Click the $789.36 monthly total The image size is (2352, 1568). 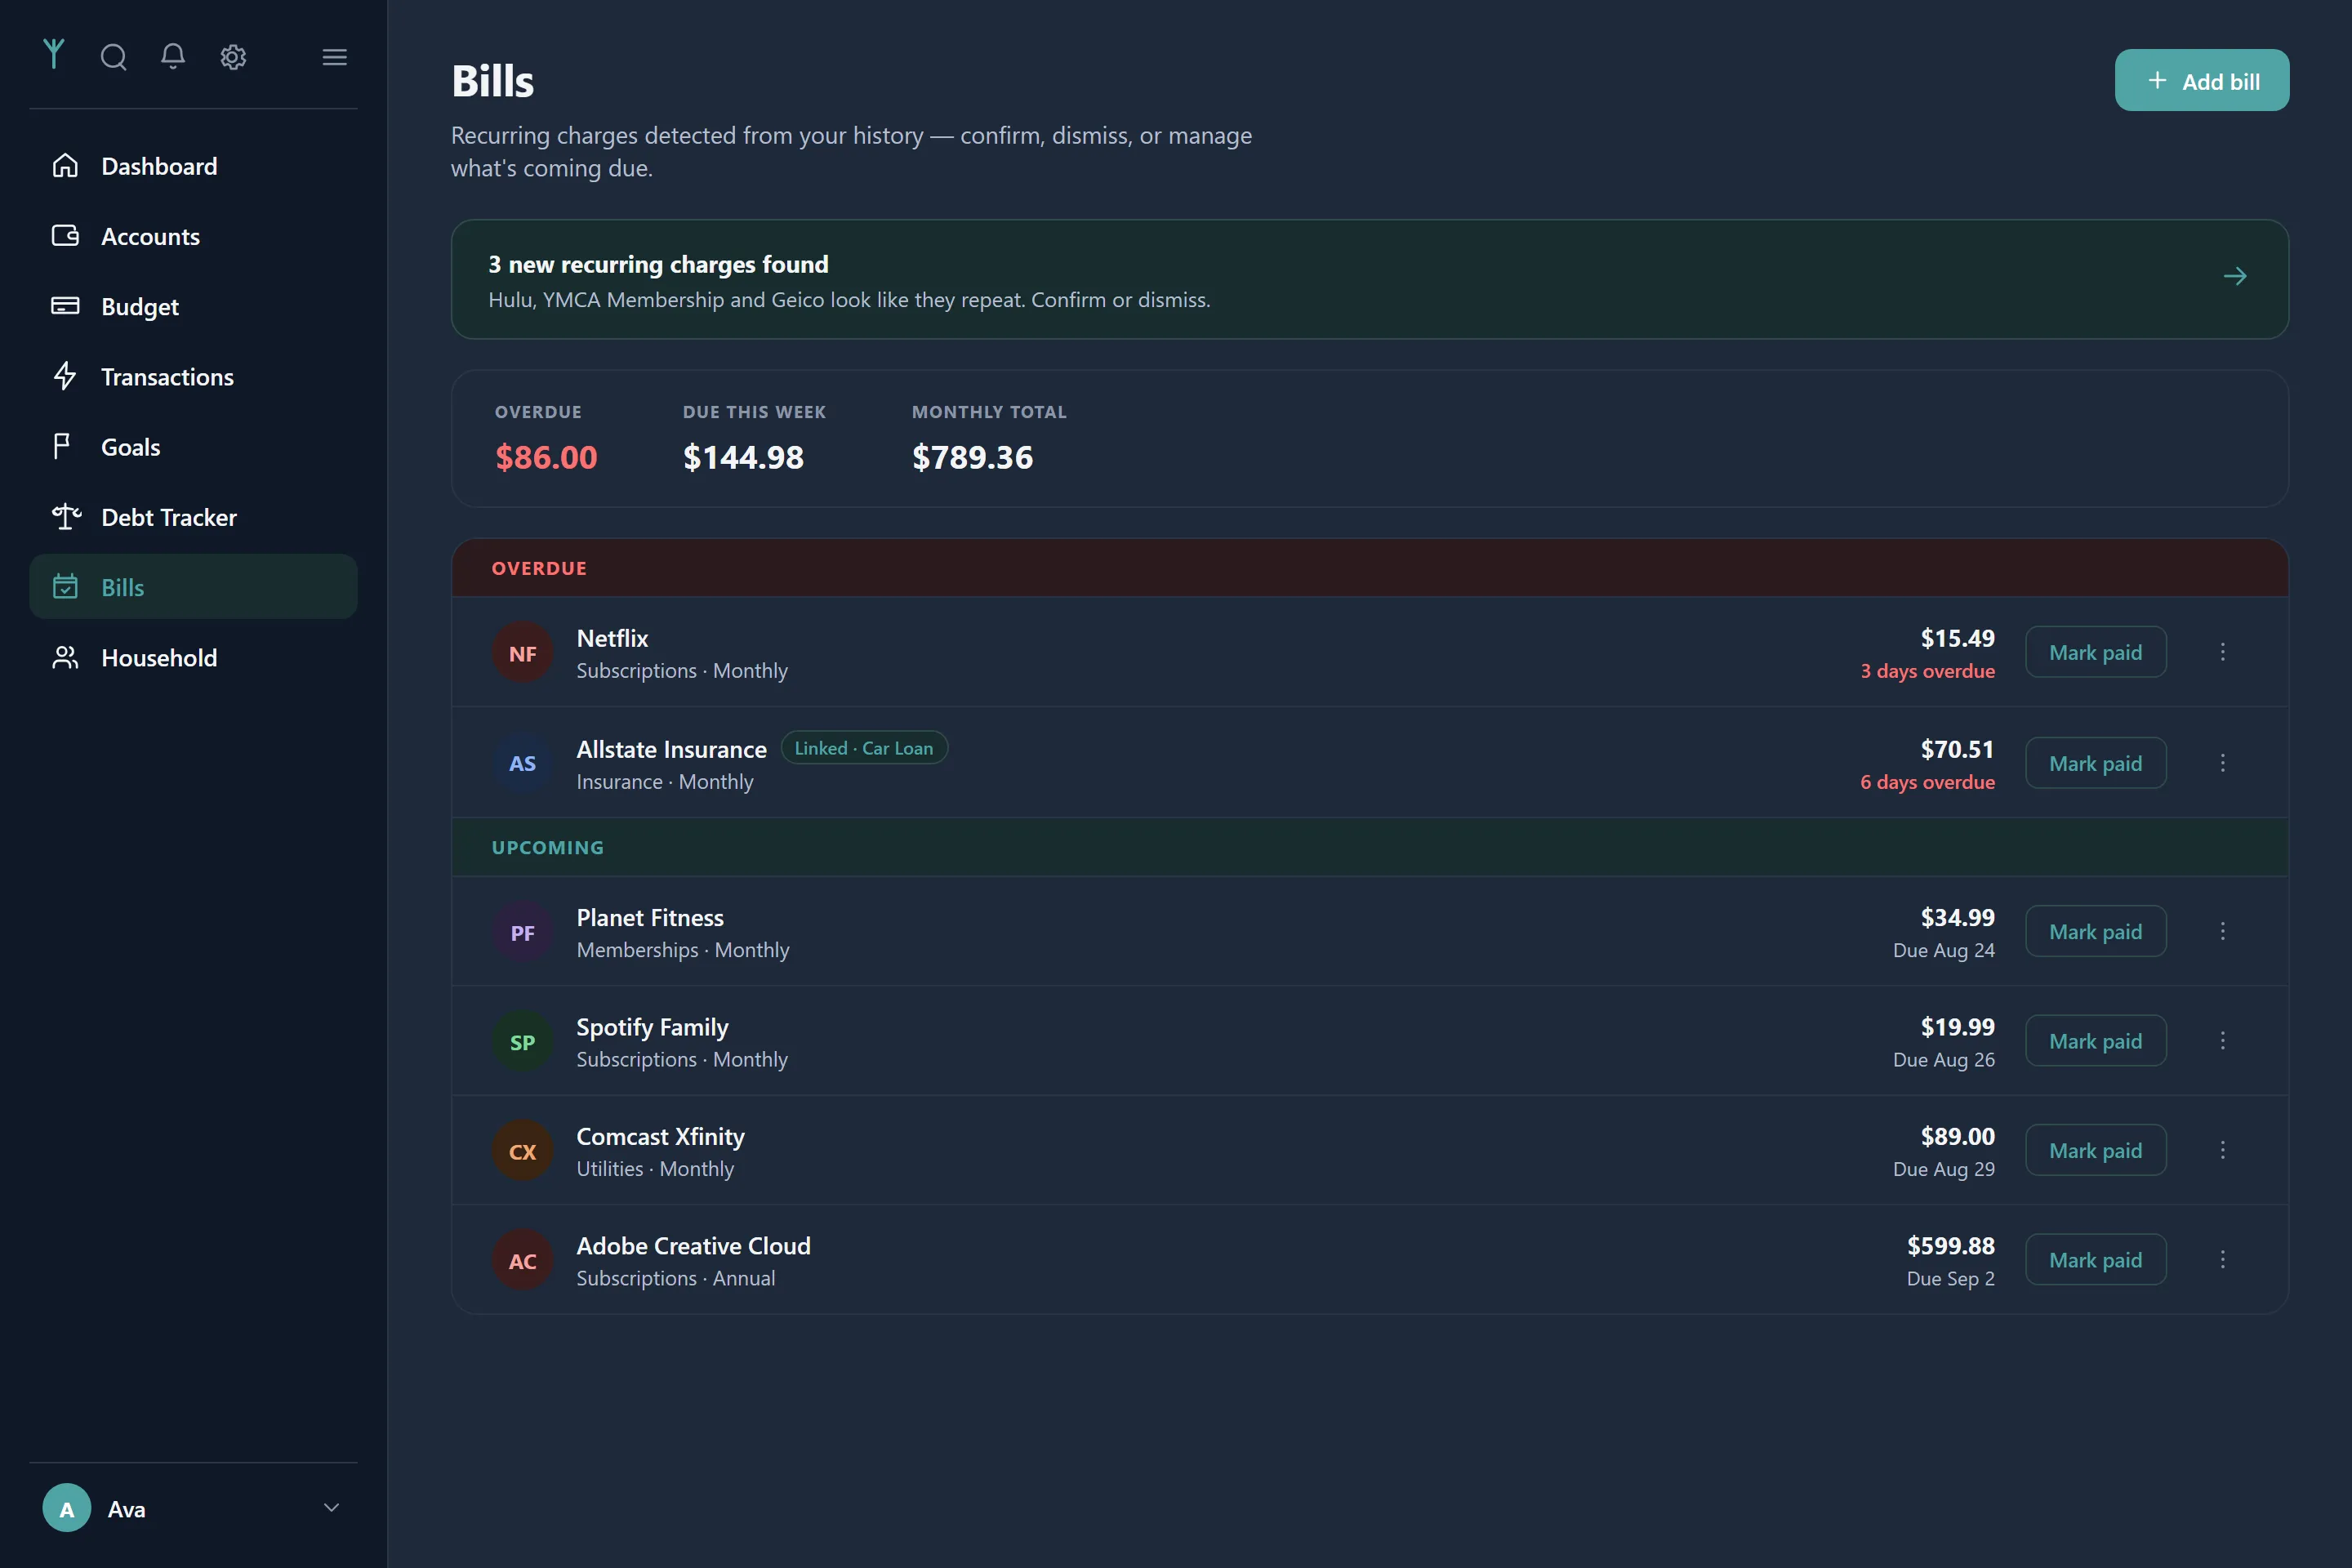[x=972, y=457]
